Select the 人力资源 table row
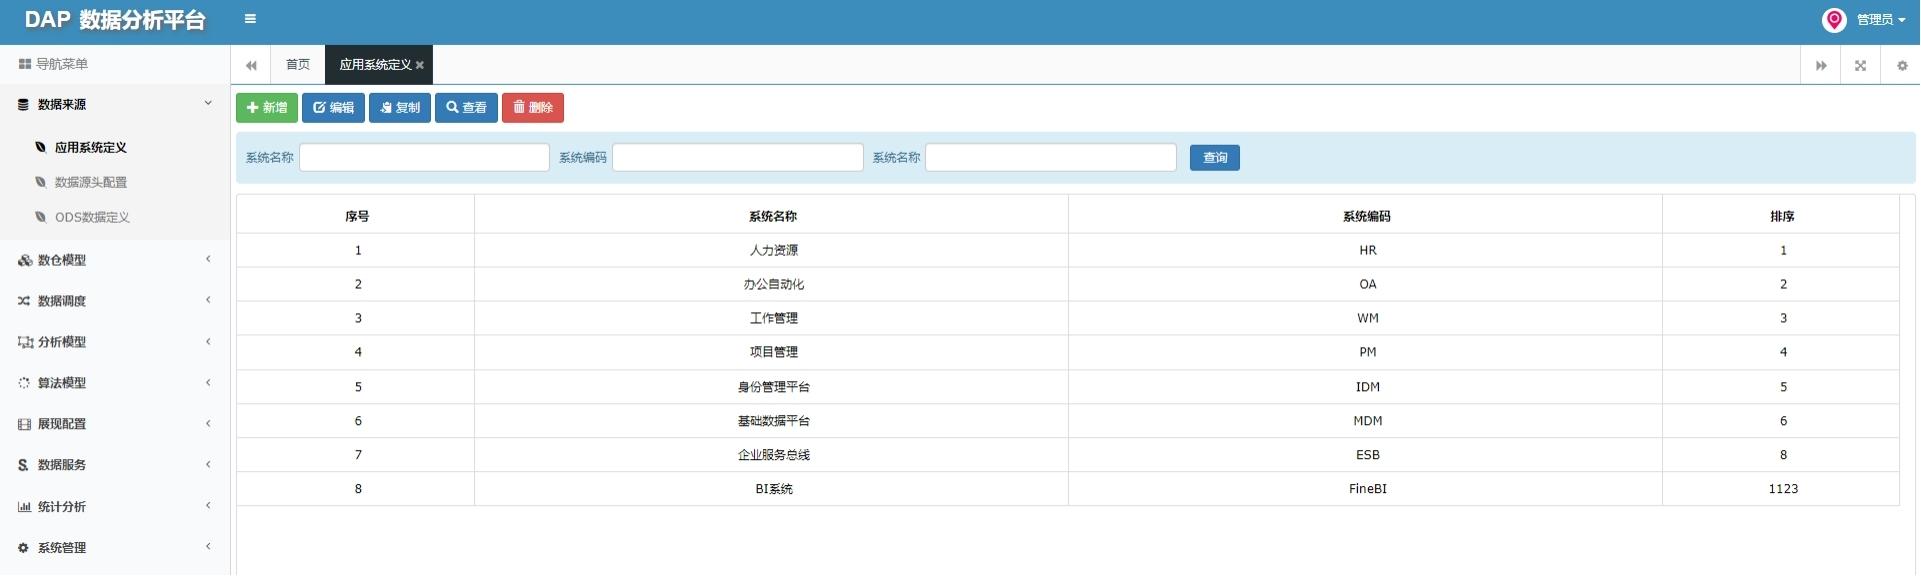The width and height of the screenshot is (1921, 576). [1068, 251]
